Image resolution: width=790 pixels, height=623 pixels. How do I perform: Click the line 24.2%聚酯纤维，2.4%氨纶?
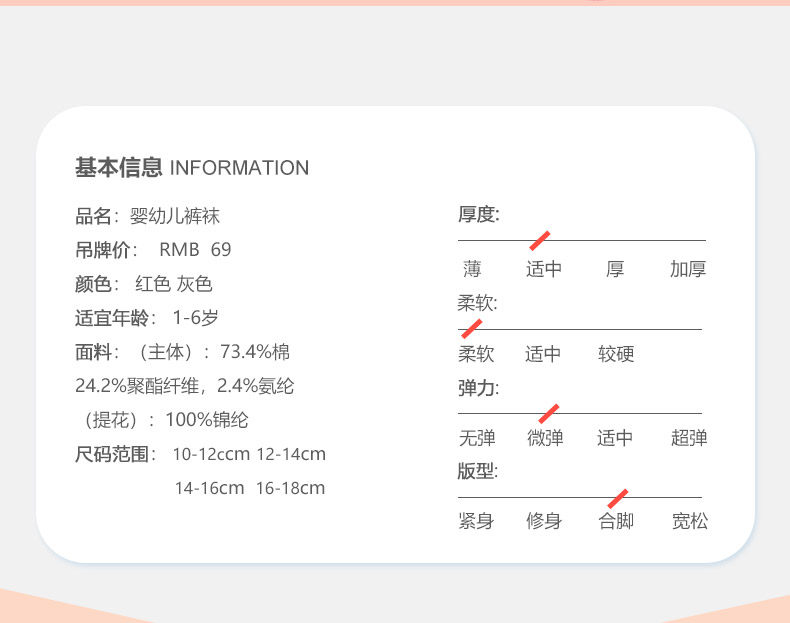pyautogui.click(x=184, y=386)
